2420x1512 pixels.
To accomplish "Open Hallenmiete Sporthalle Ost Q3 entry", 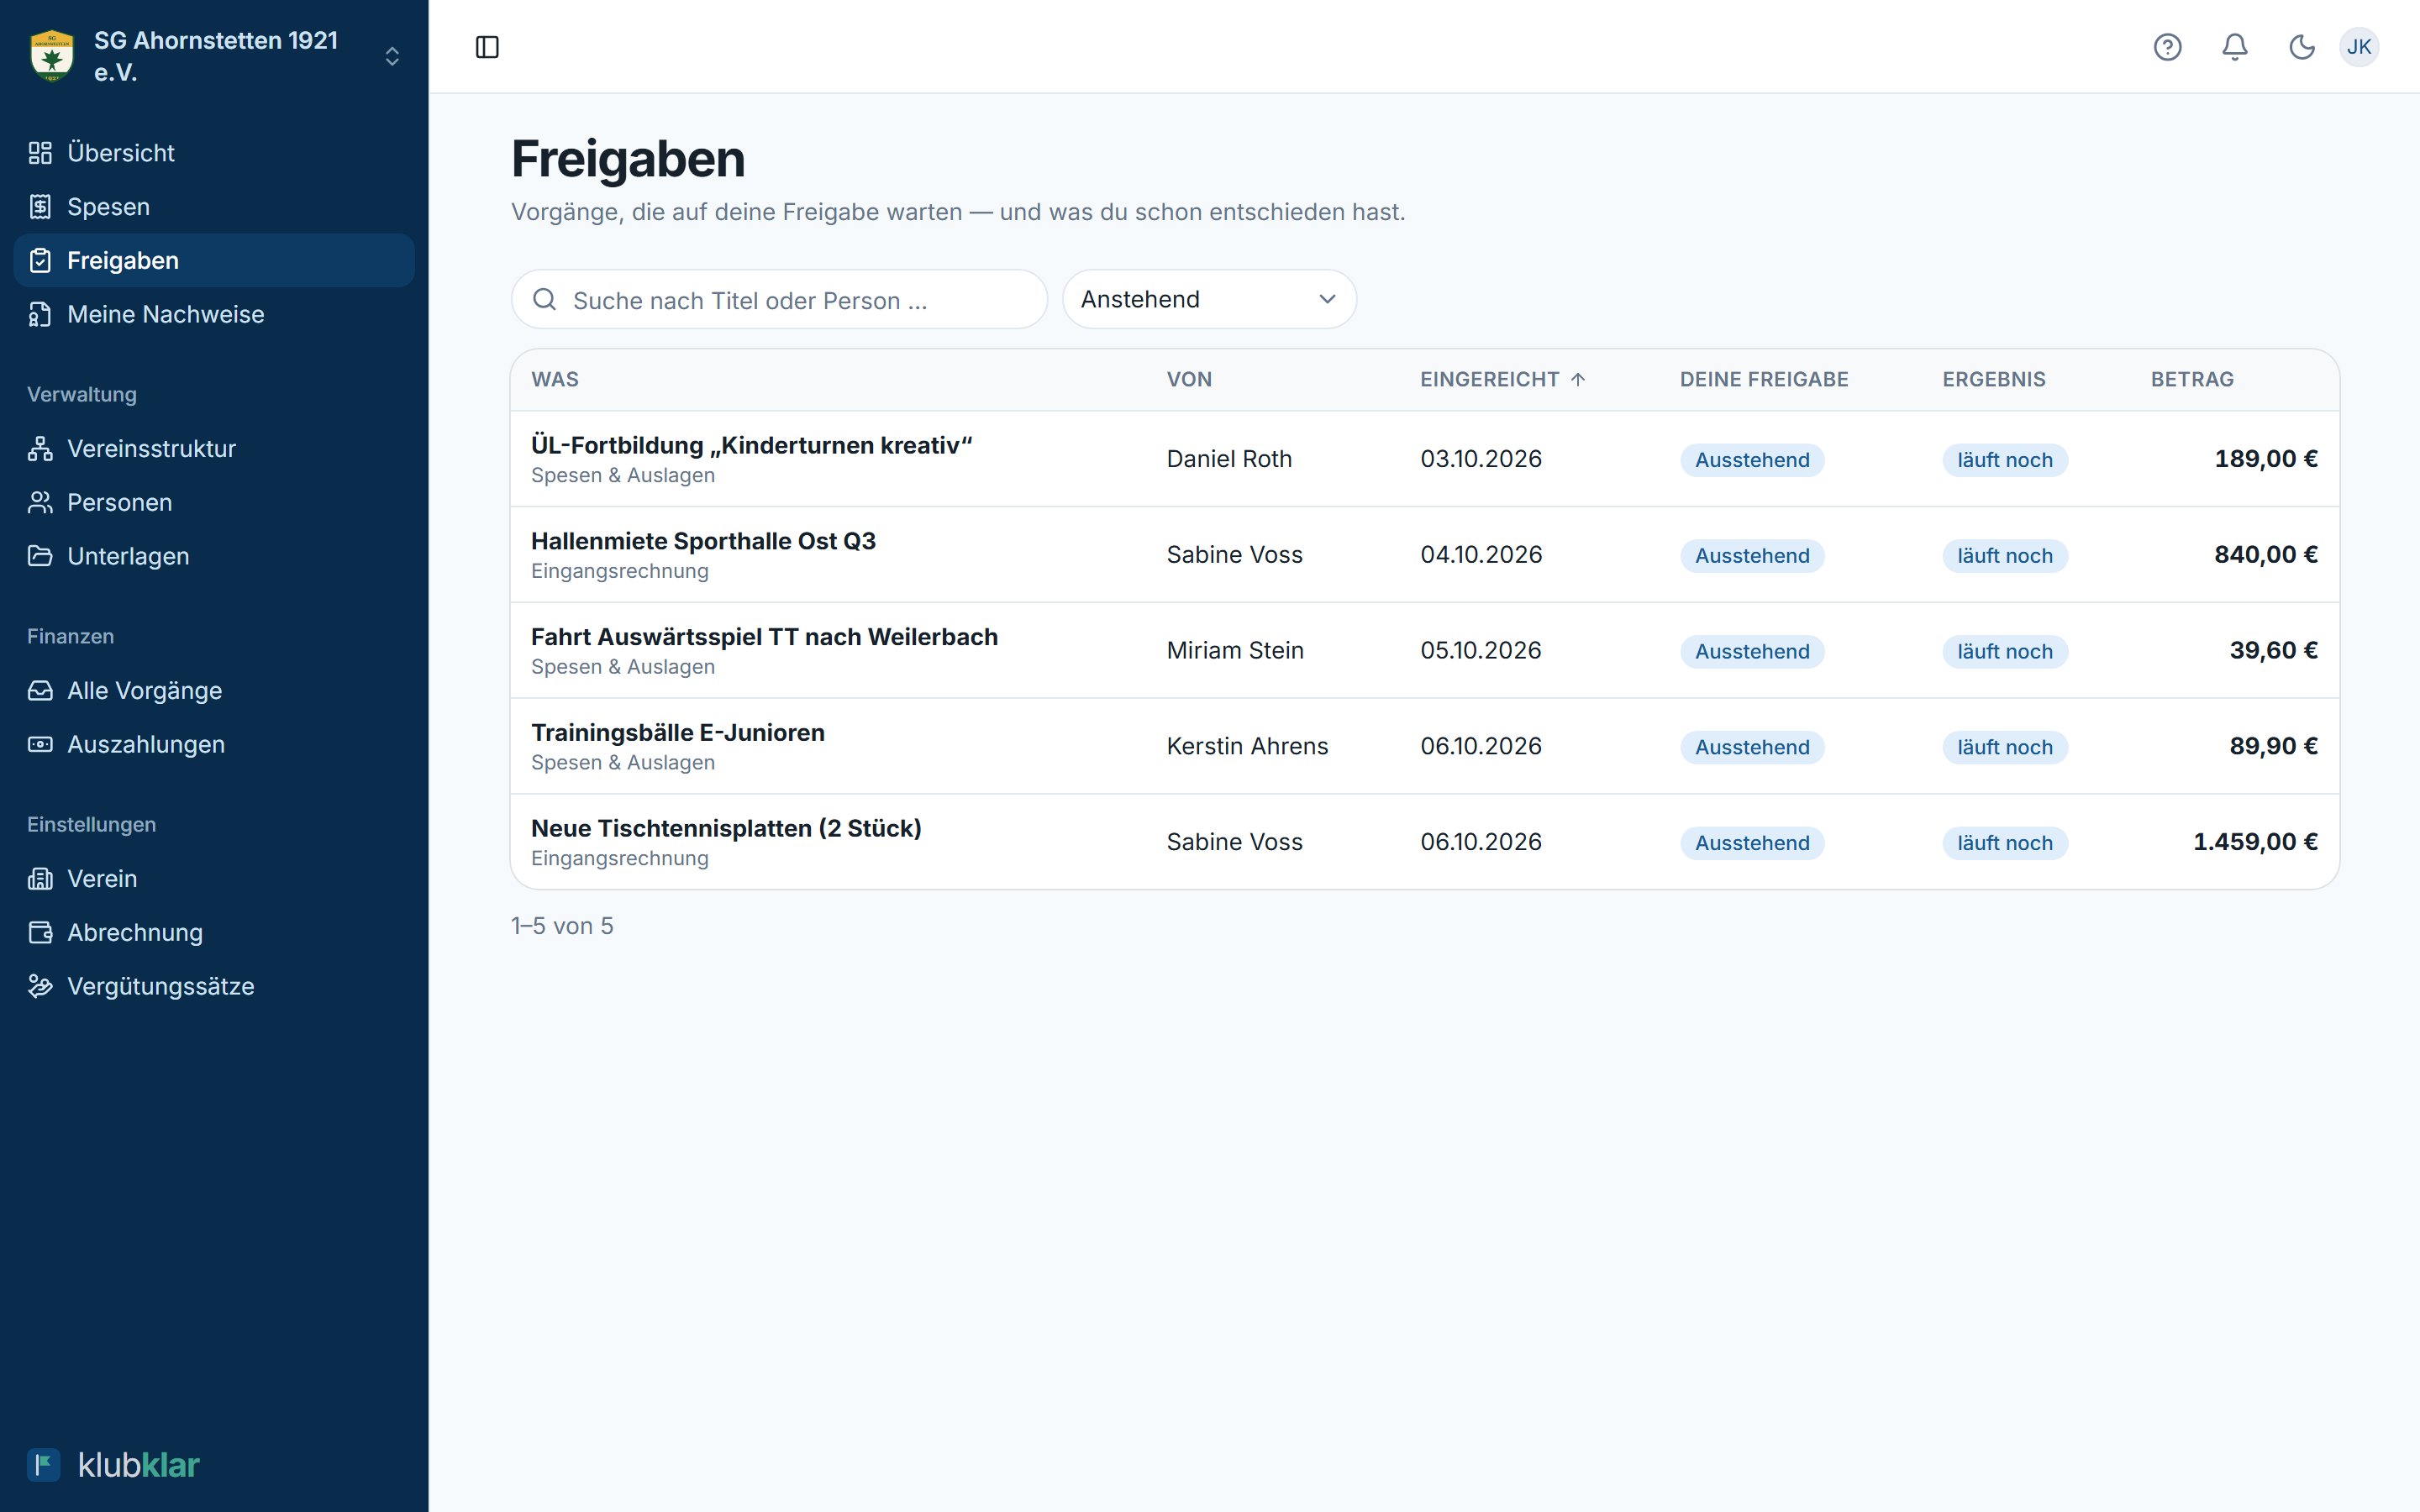I will [703, 542].
